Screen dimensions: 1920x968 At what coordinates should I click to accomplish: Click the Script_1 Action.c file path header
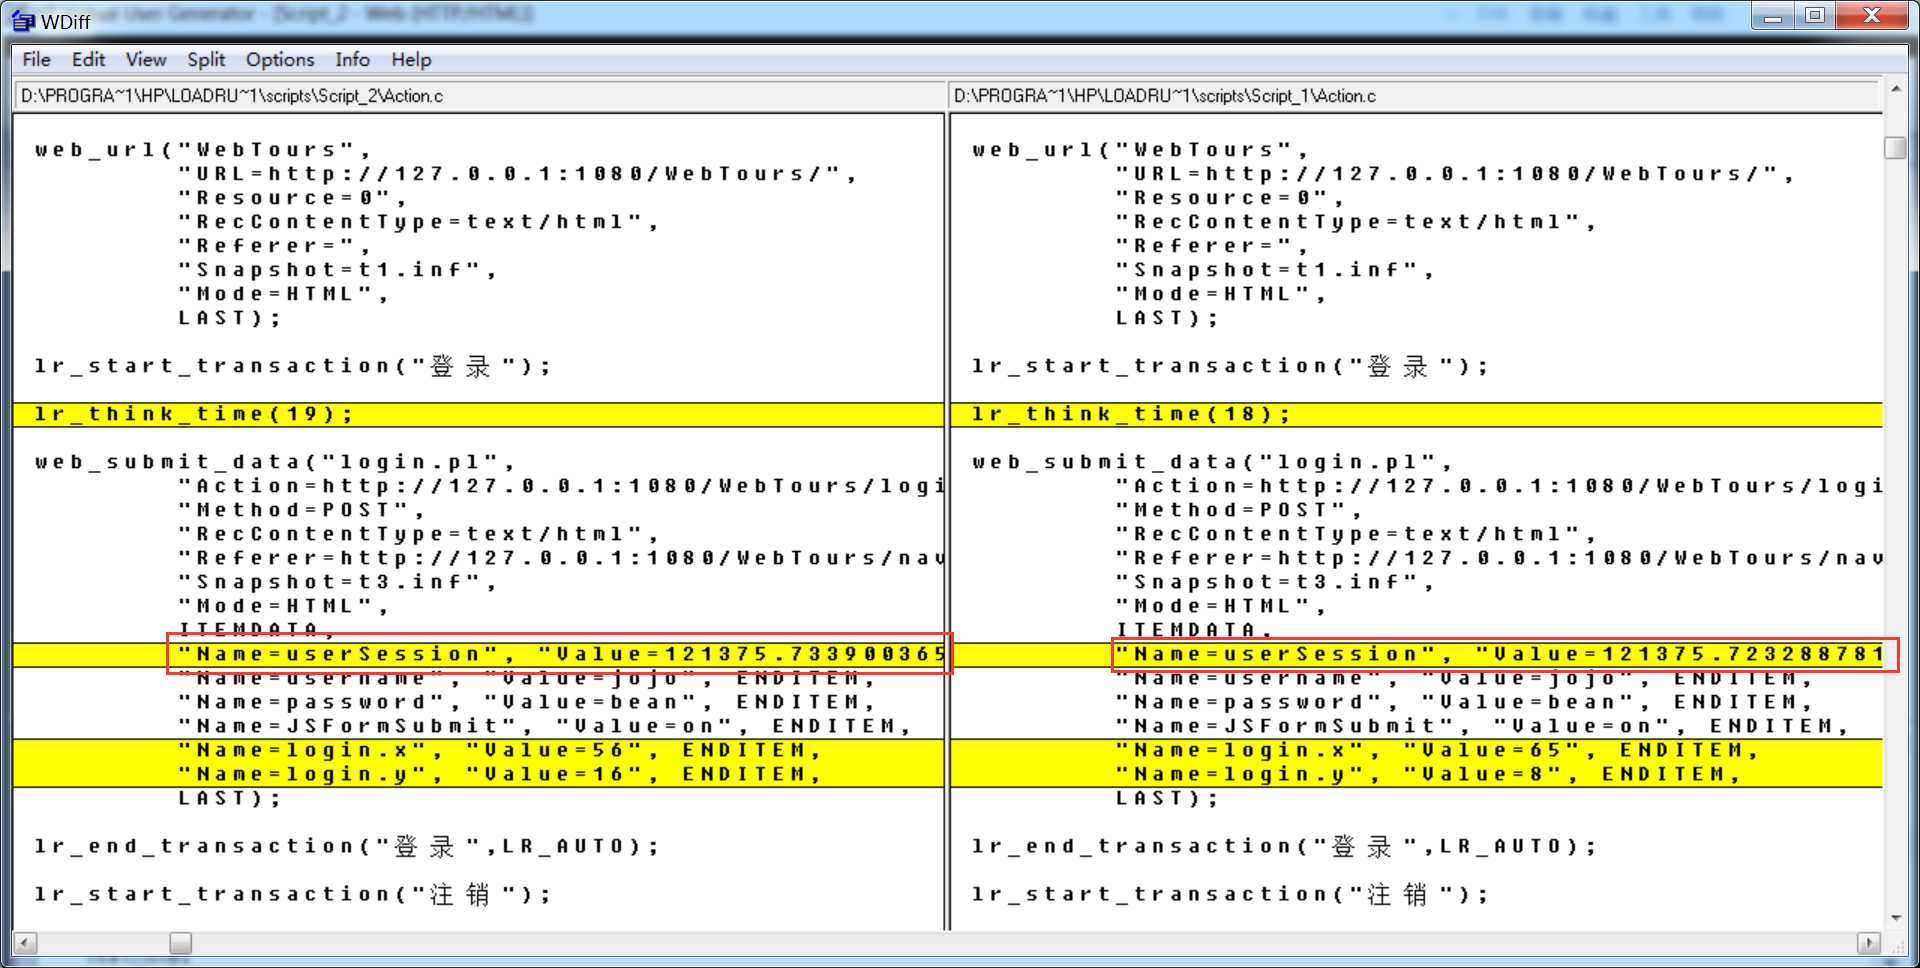coord(1414,96)
